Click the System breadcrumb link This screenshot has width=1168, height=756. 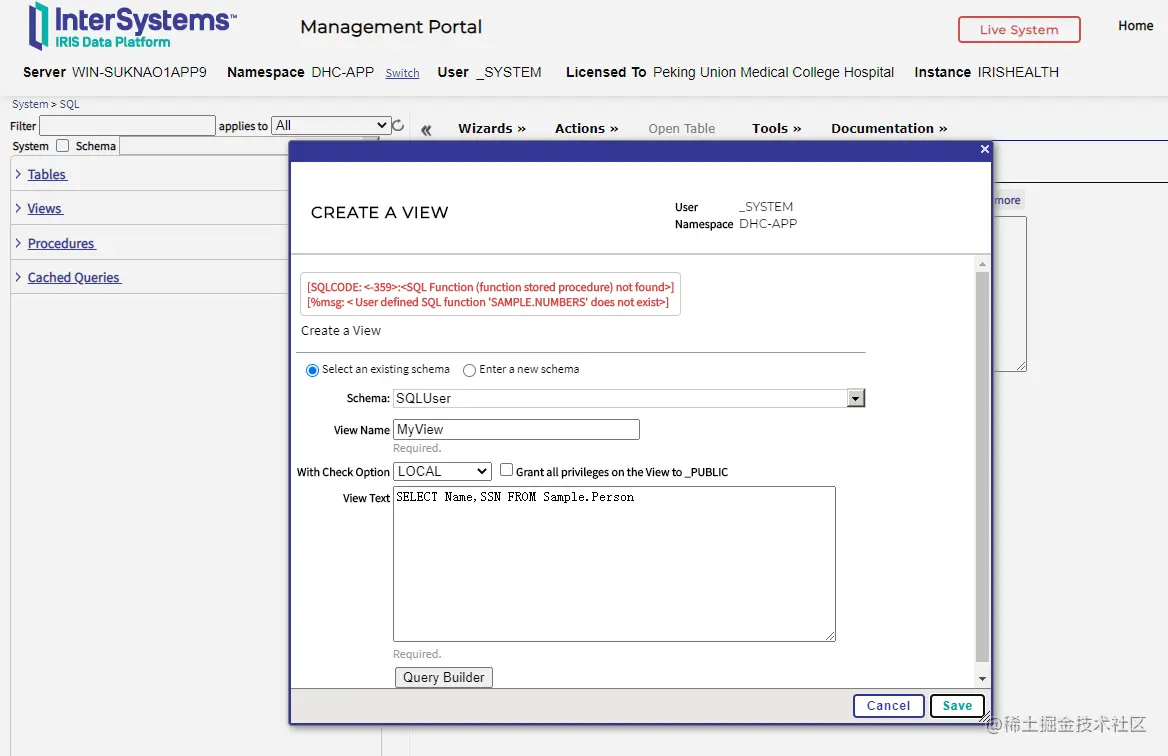[30, 104]
